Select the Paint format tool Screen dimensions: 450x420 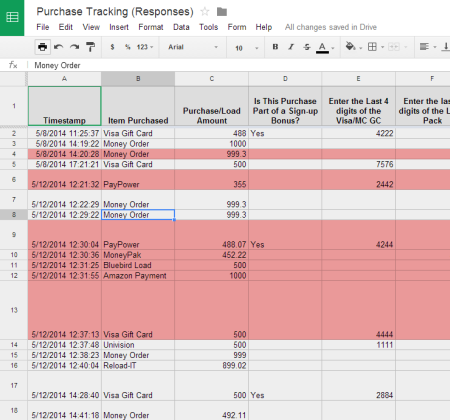(x=90, y=47)
